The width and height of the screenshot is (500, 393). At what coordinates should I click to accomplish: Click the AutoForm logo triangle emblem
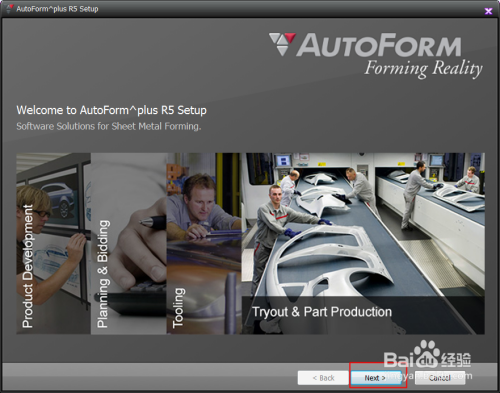pos(283,43)
